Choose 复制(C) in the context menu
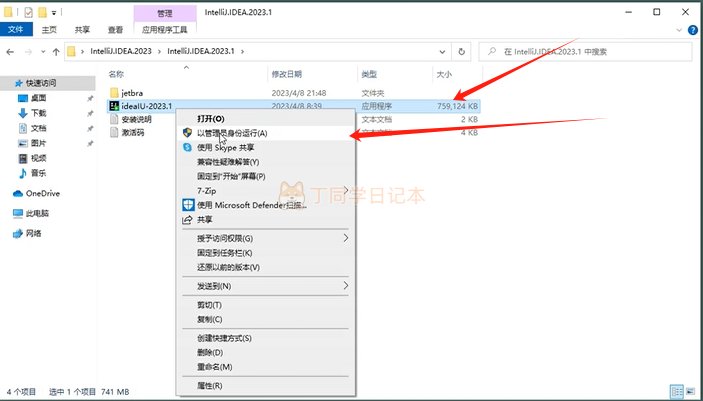Screen dimensions: 703x401 [265, 319]
